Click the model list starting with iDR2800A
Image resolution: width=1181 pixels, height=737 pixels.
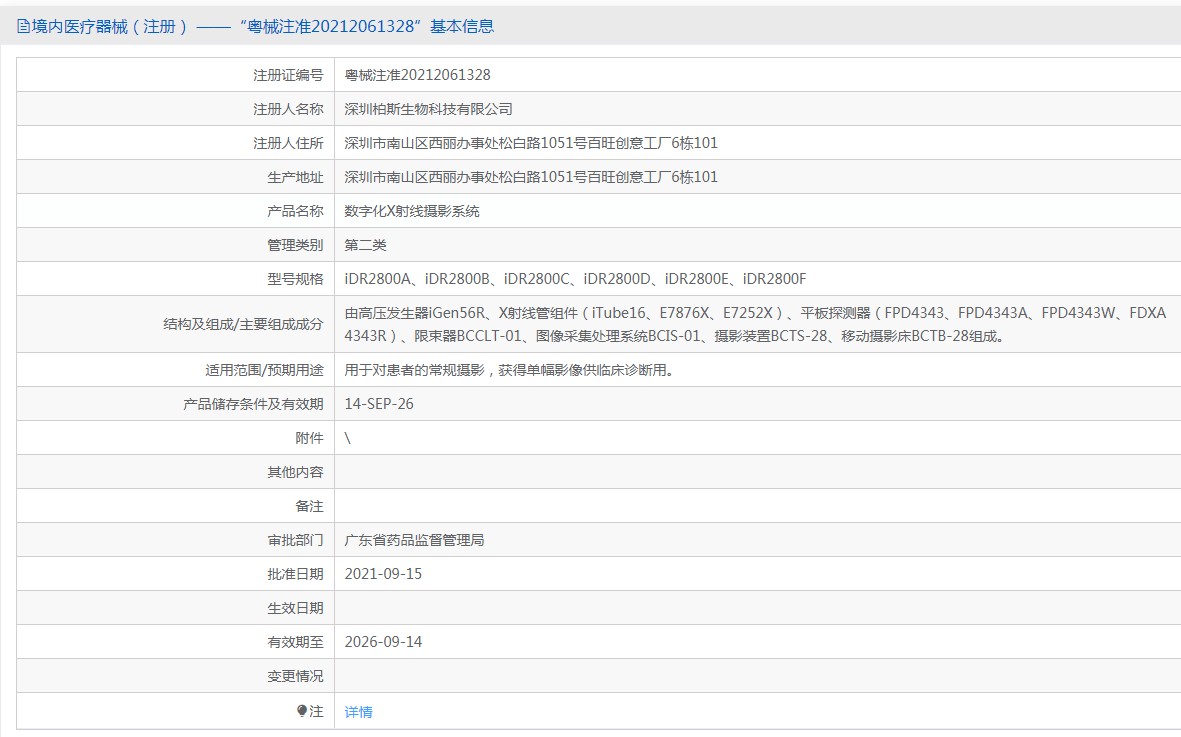(575, 279)
